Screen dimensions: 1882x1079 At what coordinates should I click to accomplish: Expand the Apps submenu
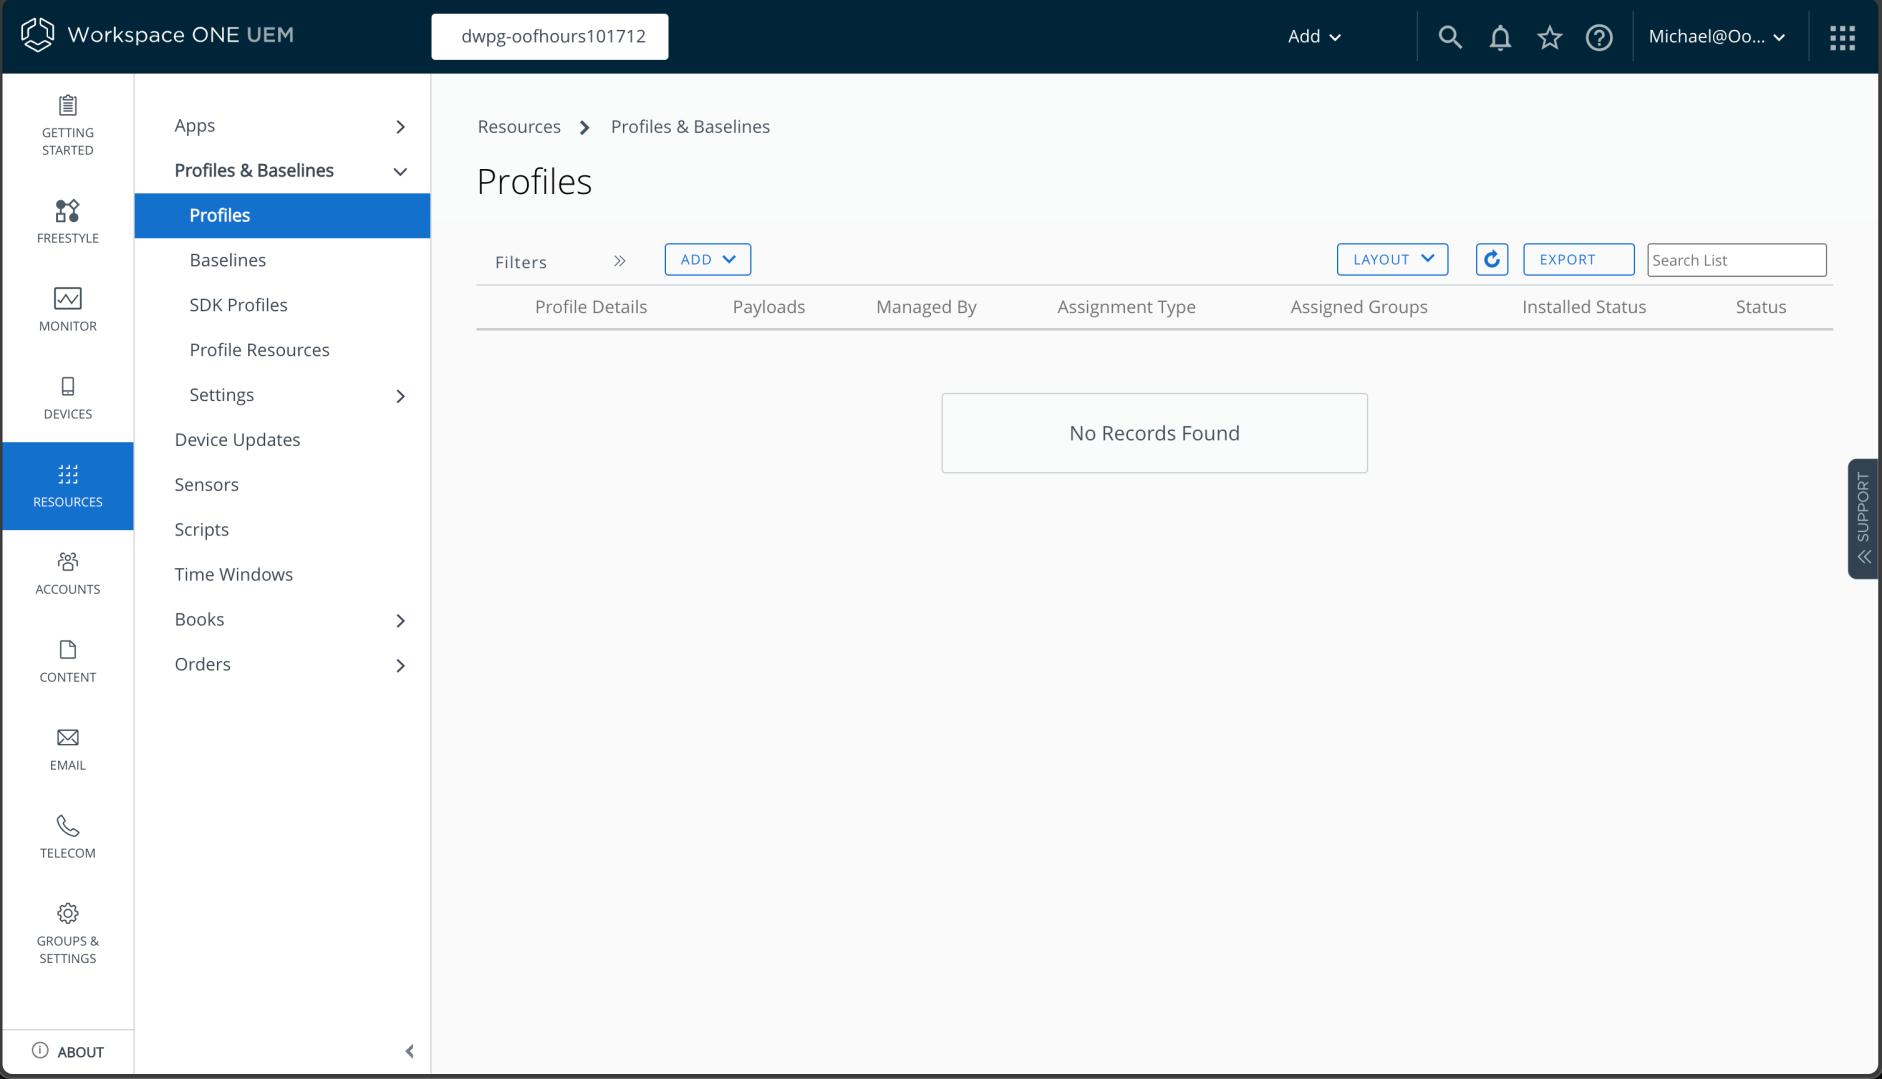pyautogui.click(x=400, y=126)
